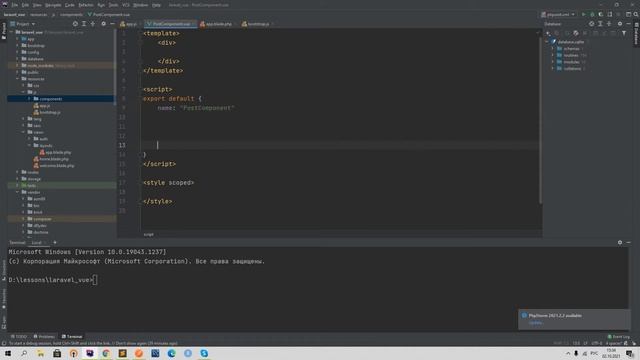Click the Database panel settings gear
640x360 pixels.
tap(620, 24)
